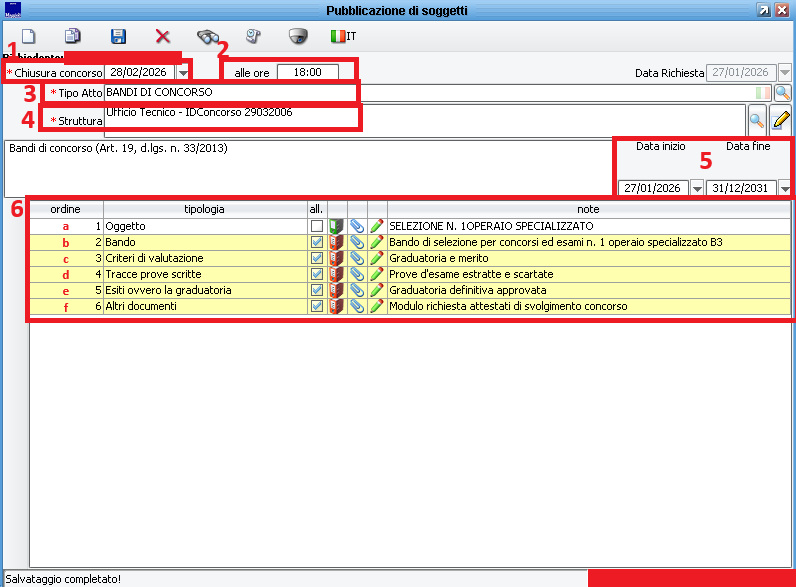The height and width of the screenshot is (587, 796).
Task: Click the red X delete icon
Action: pyautogui.click(x=162, y=36)
